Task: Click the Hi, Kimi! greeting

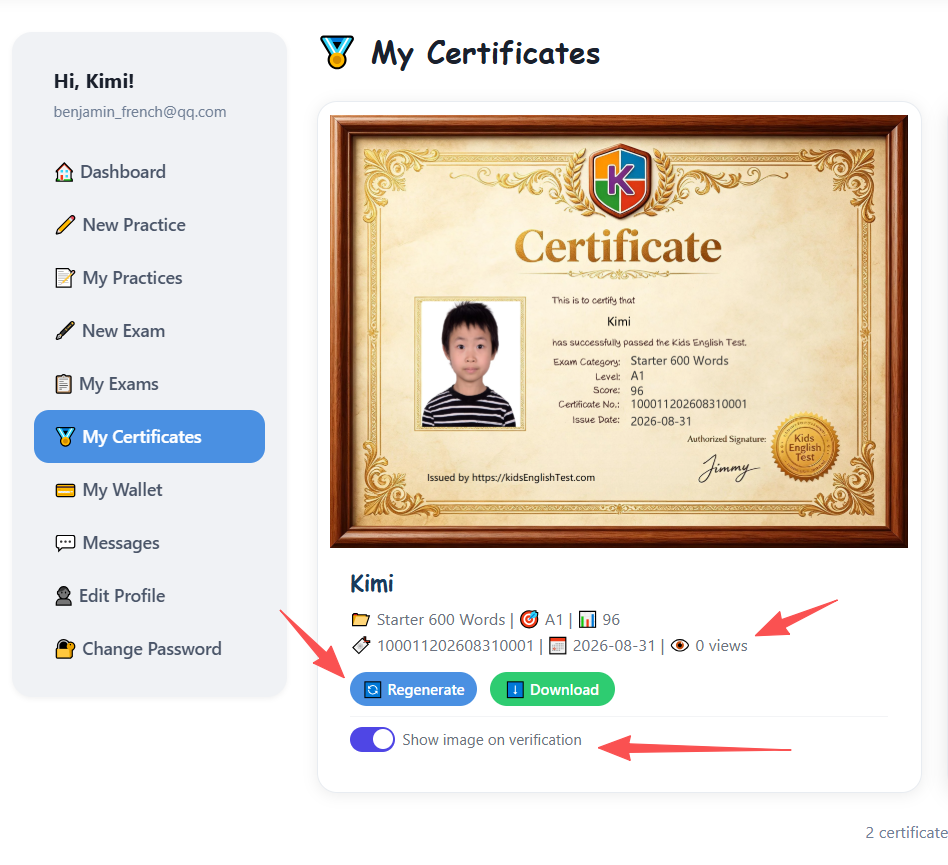Action: pyautogui.click(x=94, y=81)
